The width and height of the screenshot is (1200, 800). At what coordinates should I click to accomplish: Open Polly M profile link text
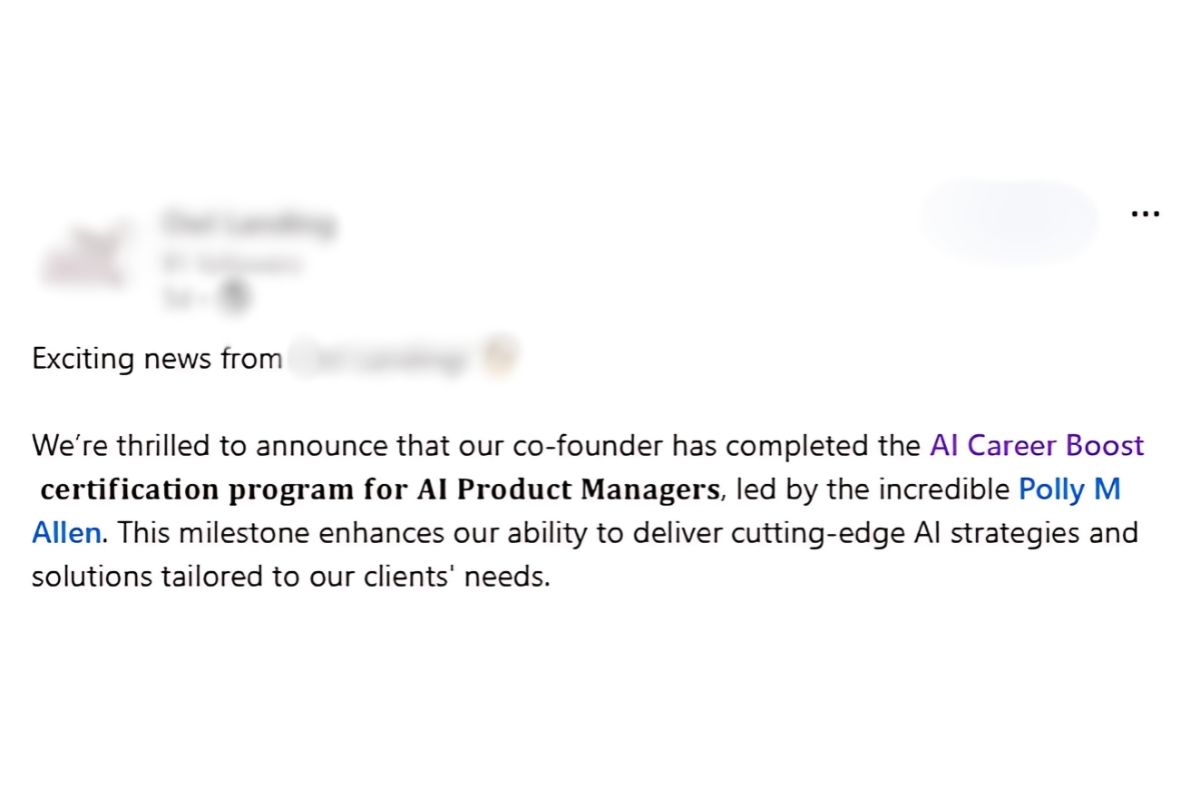1069,489
